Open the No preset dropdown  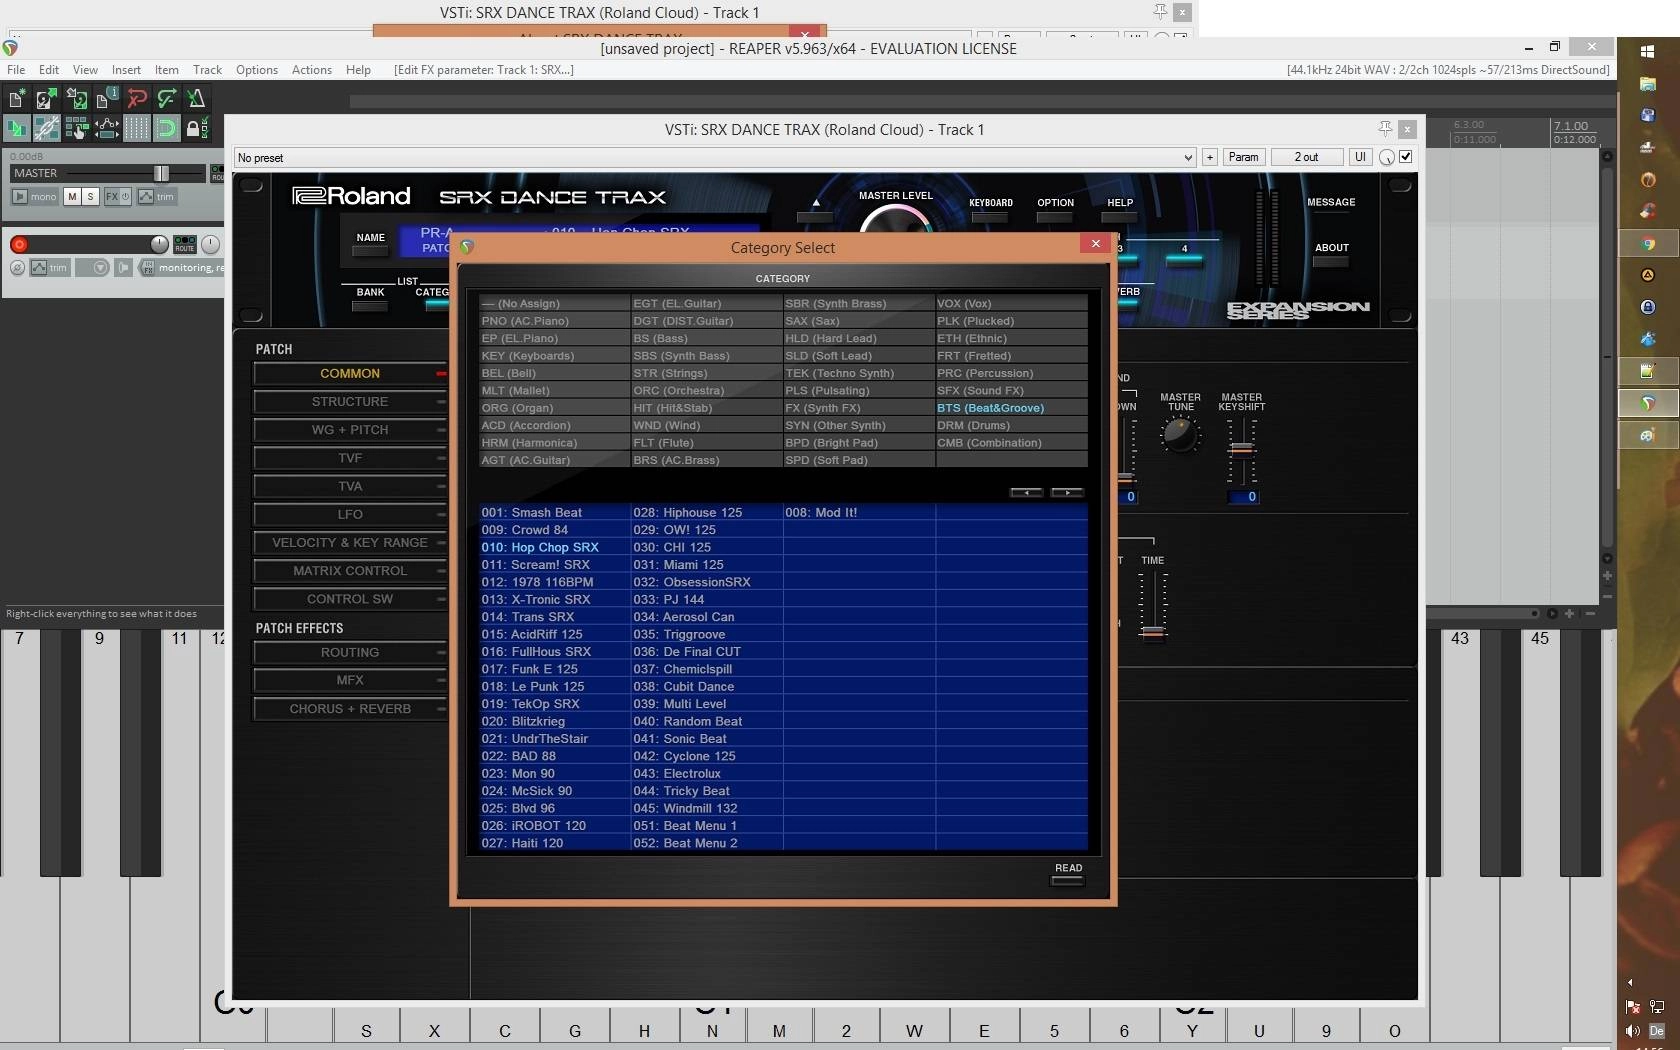pyautogui.click(x=714, y=158)
